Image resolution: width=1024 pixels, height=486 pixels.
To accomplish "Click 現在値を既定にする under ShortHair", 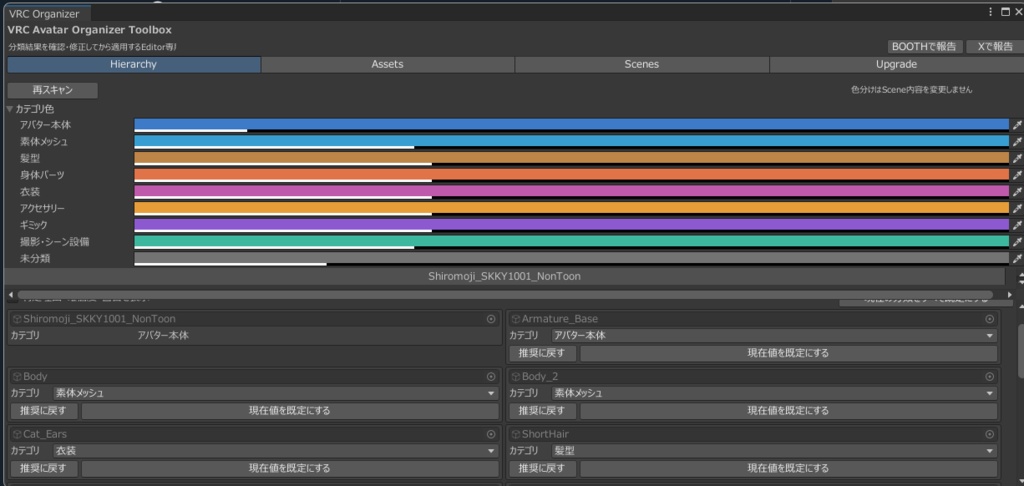I will 788,468.
